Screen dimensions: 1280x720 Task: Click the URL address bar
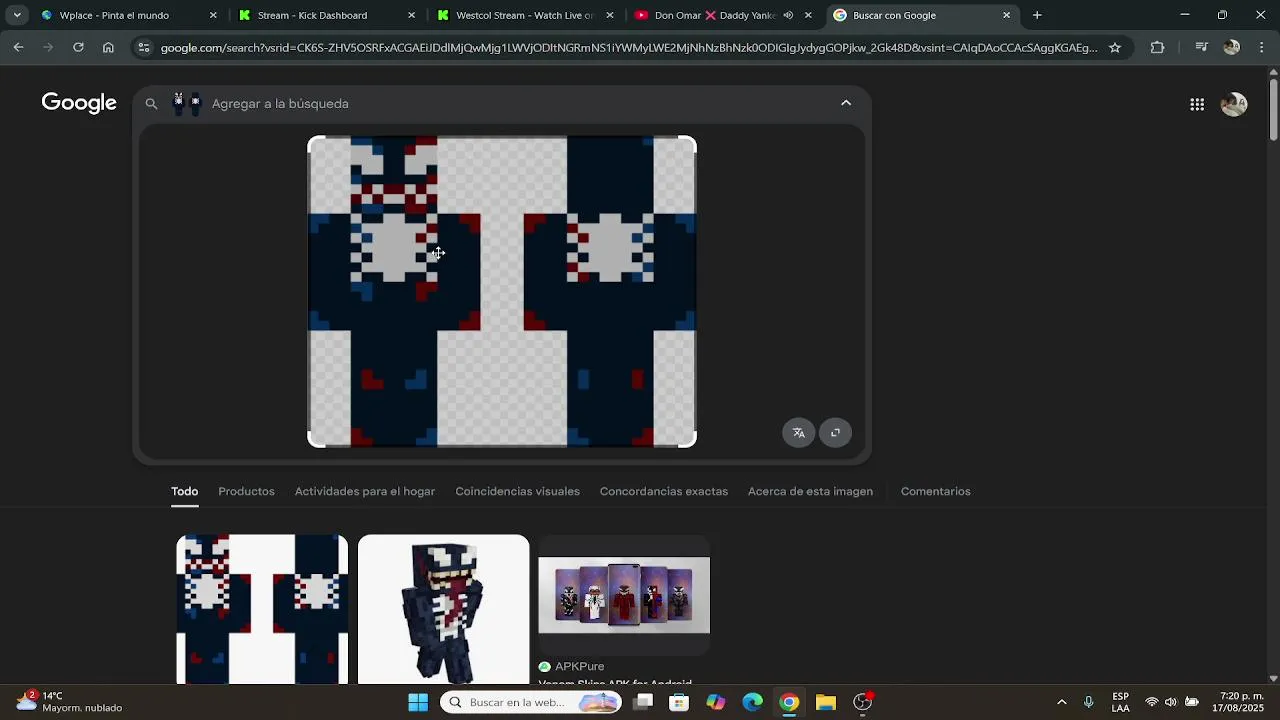628,47
